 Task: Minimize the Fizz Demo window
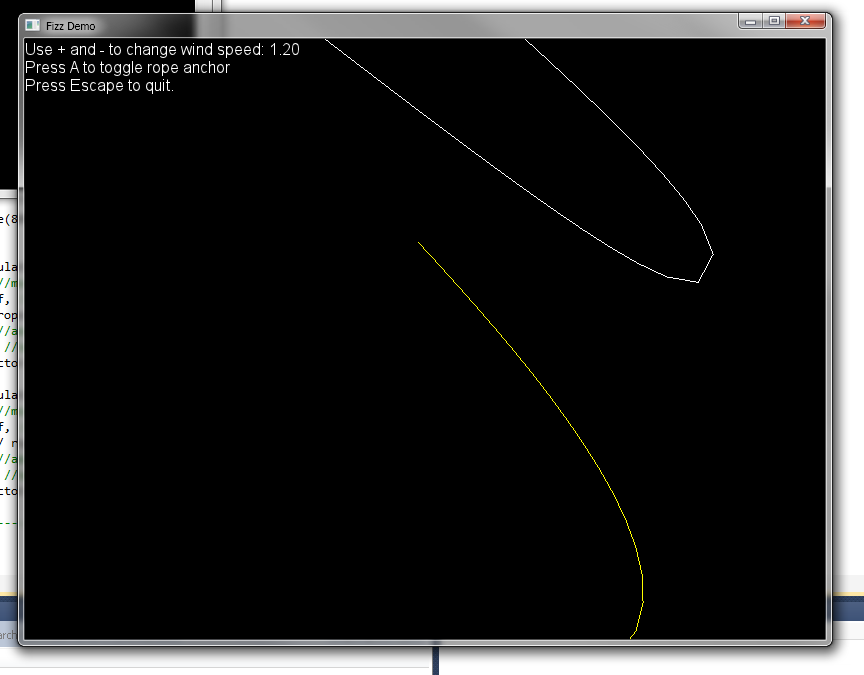tap(750, 21)
